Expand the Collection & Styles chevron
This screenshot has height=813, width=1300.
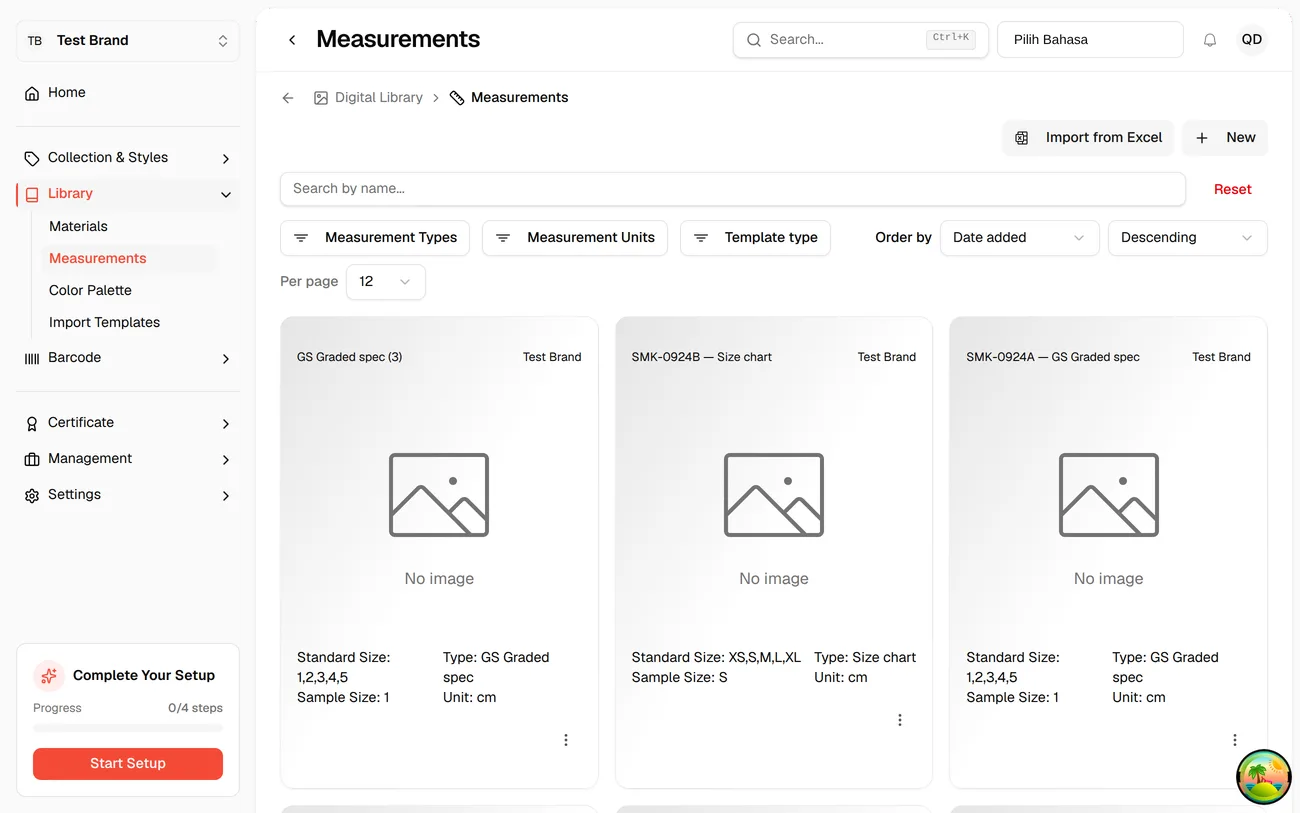click(x=226, y=158)
